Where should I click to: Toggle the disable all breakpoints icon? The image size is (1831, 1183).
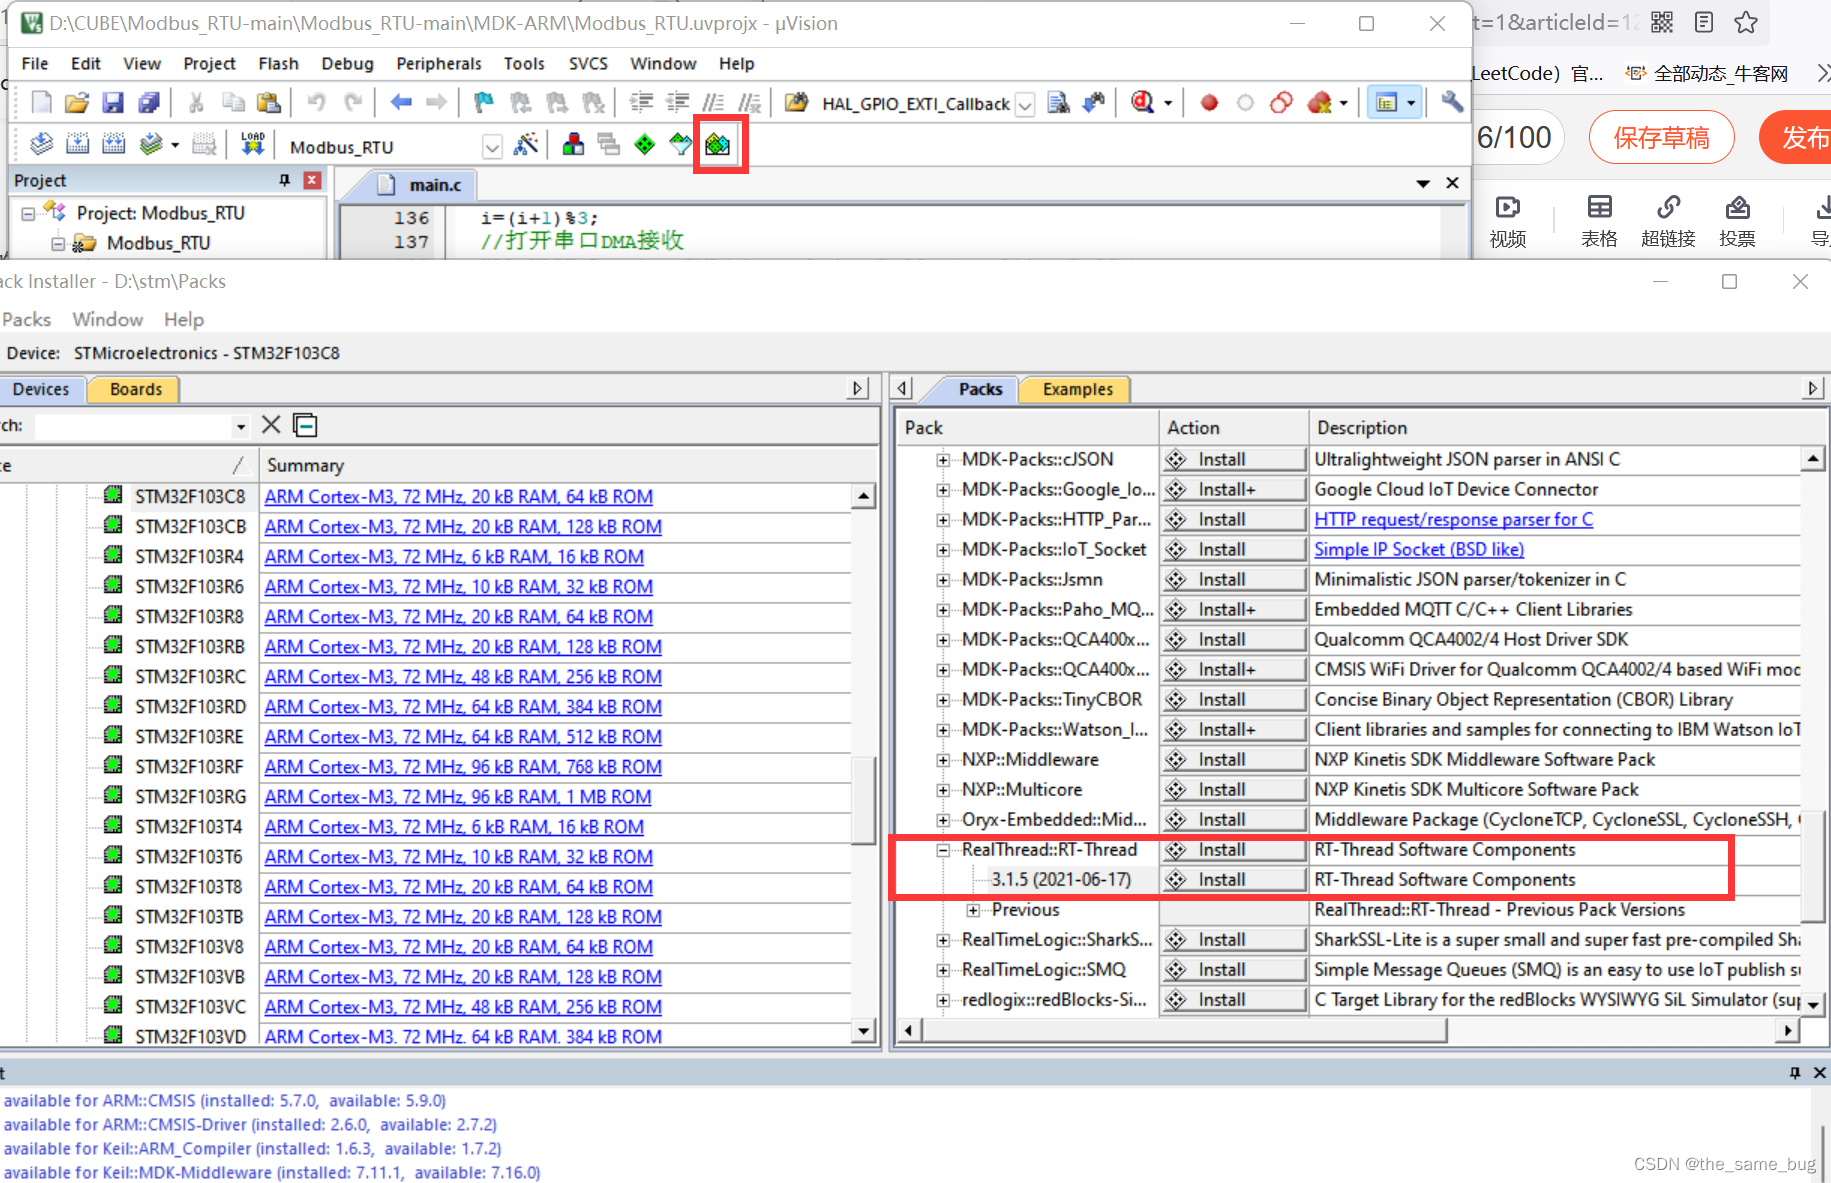click(1281, 103)
